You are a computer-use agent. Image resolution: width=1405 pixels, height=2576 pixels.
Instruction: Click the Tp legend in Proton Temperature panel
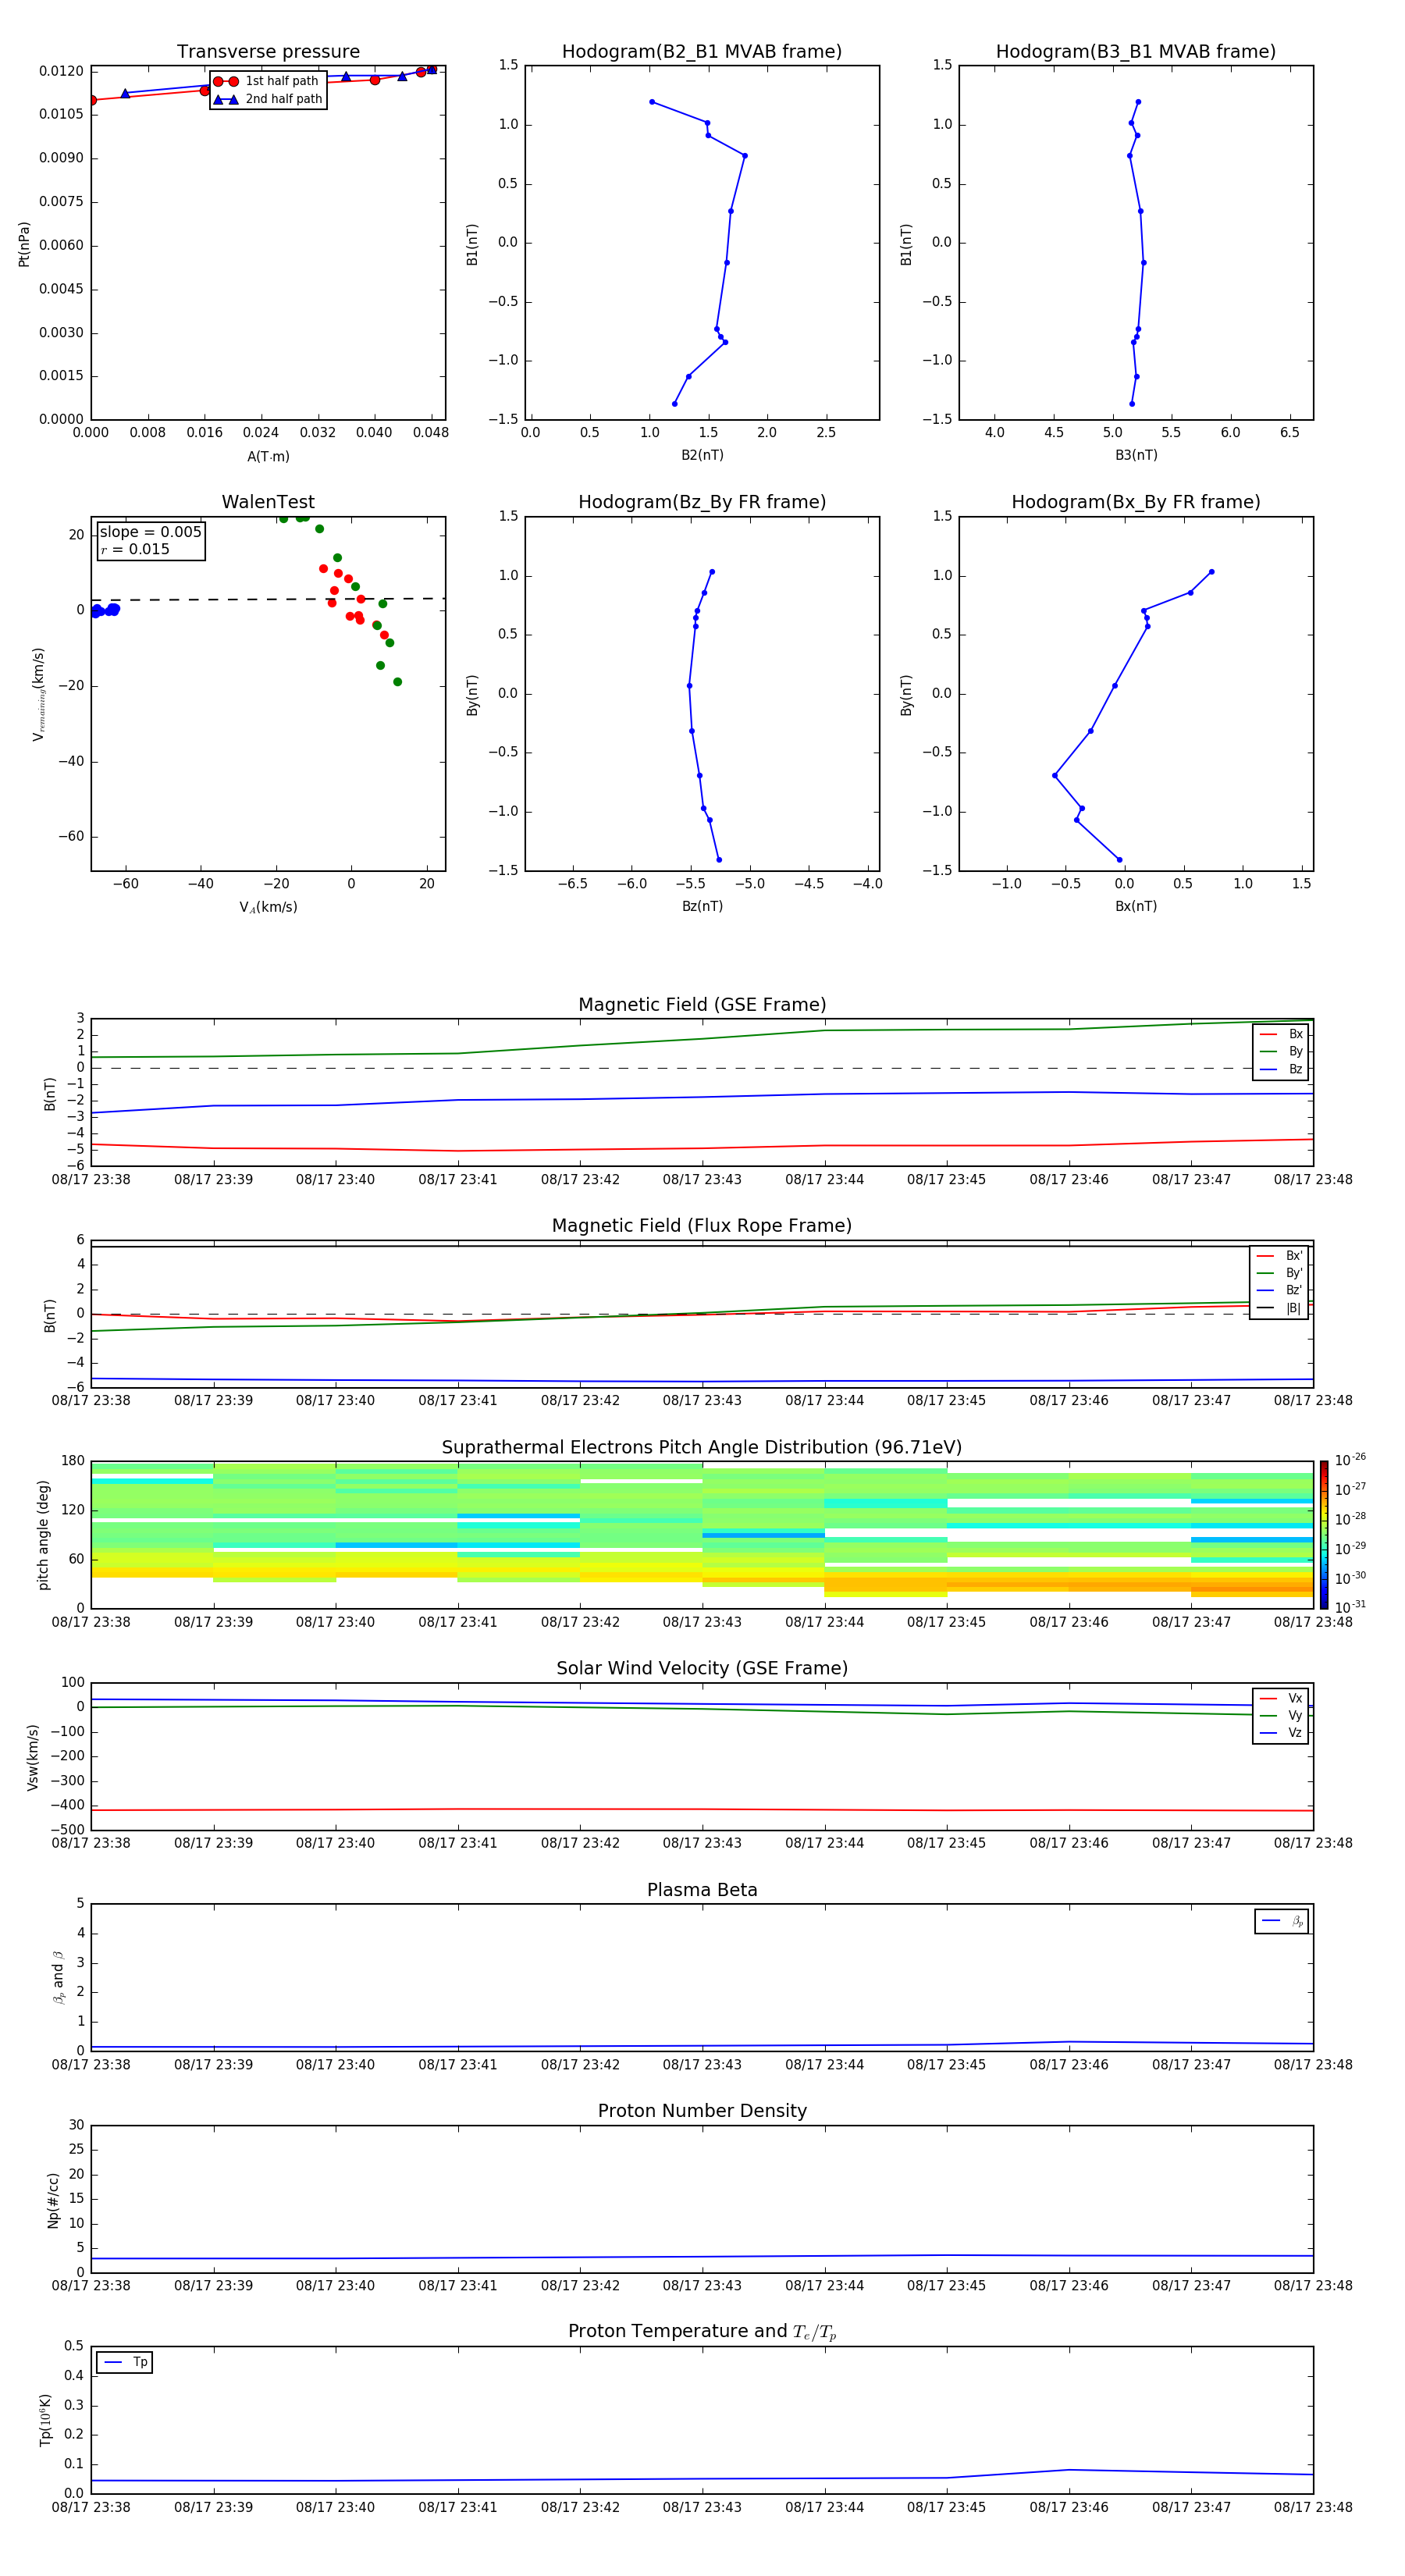coord(125,2363)
